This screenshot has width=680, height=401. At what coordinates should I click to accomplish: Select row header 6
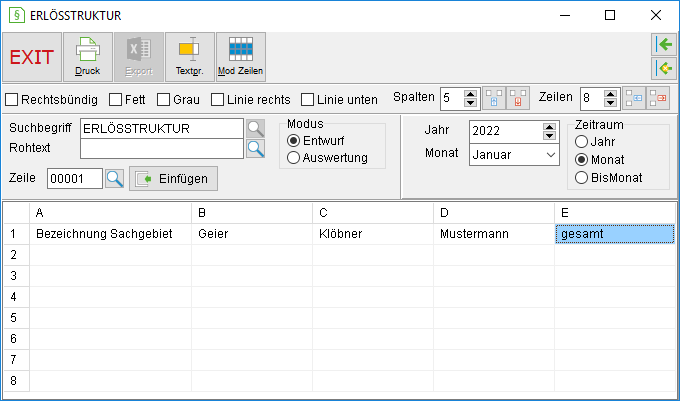[16, 339]
